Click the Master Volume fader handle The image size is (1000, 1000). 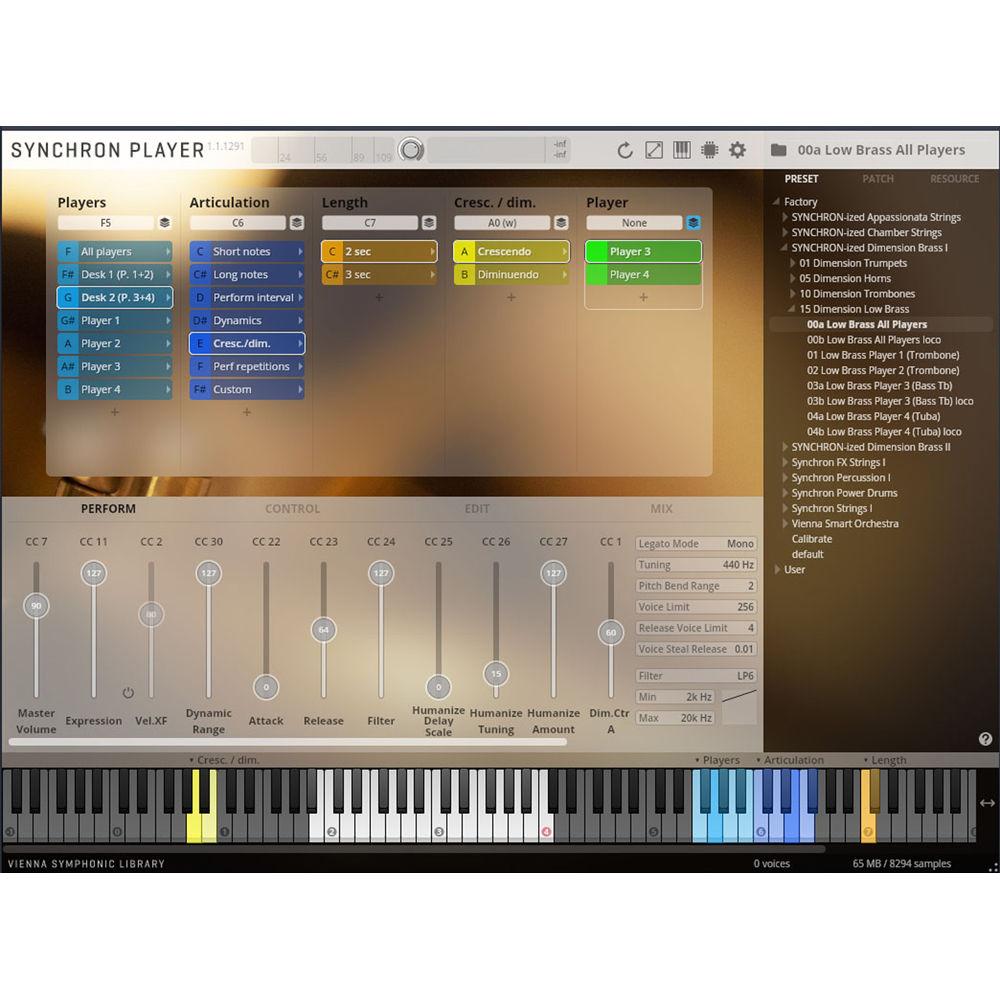coord(37,605)
